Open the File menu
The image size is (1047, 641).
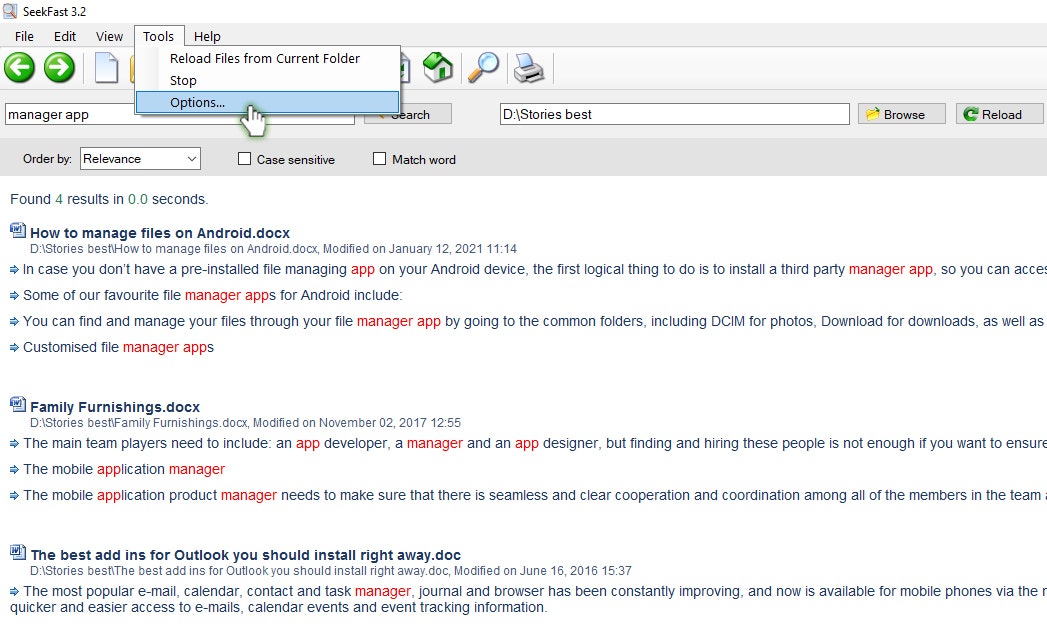click(x=24, y=37)
